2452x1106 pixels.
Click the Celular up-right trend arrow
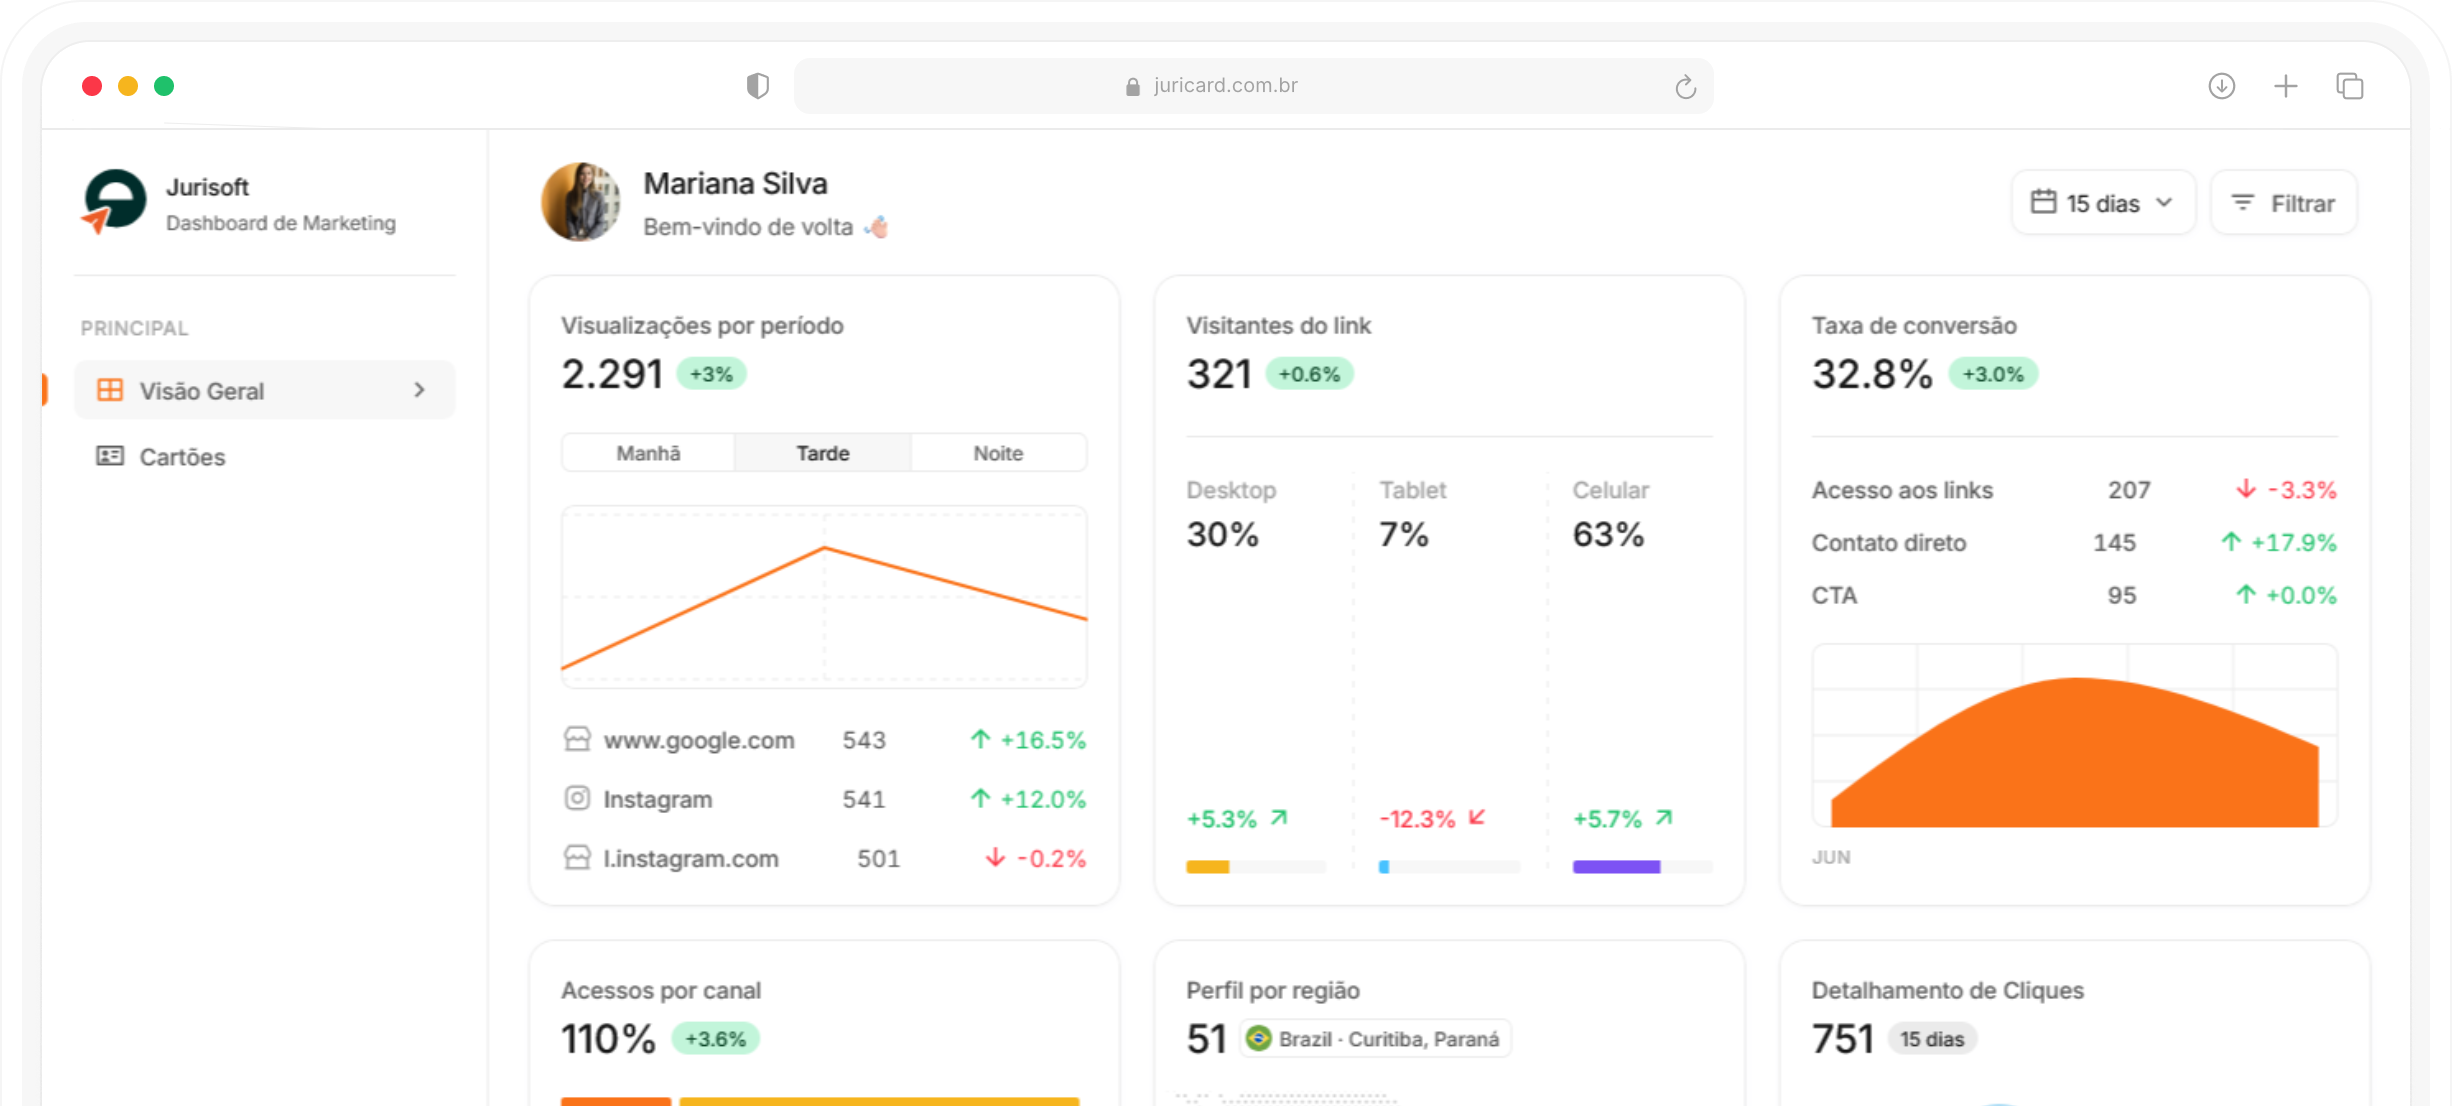(1664, 818)
